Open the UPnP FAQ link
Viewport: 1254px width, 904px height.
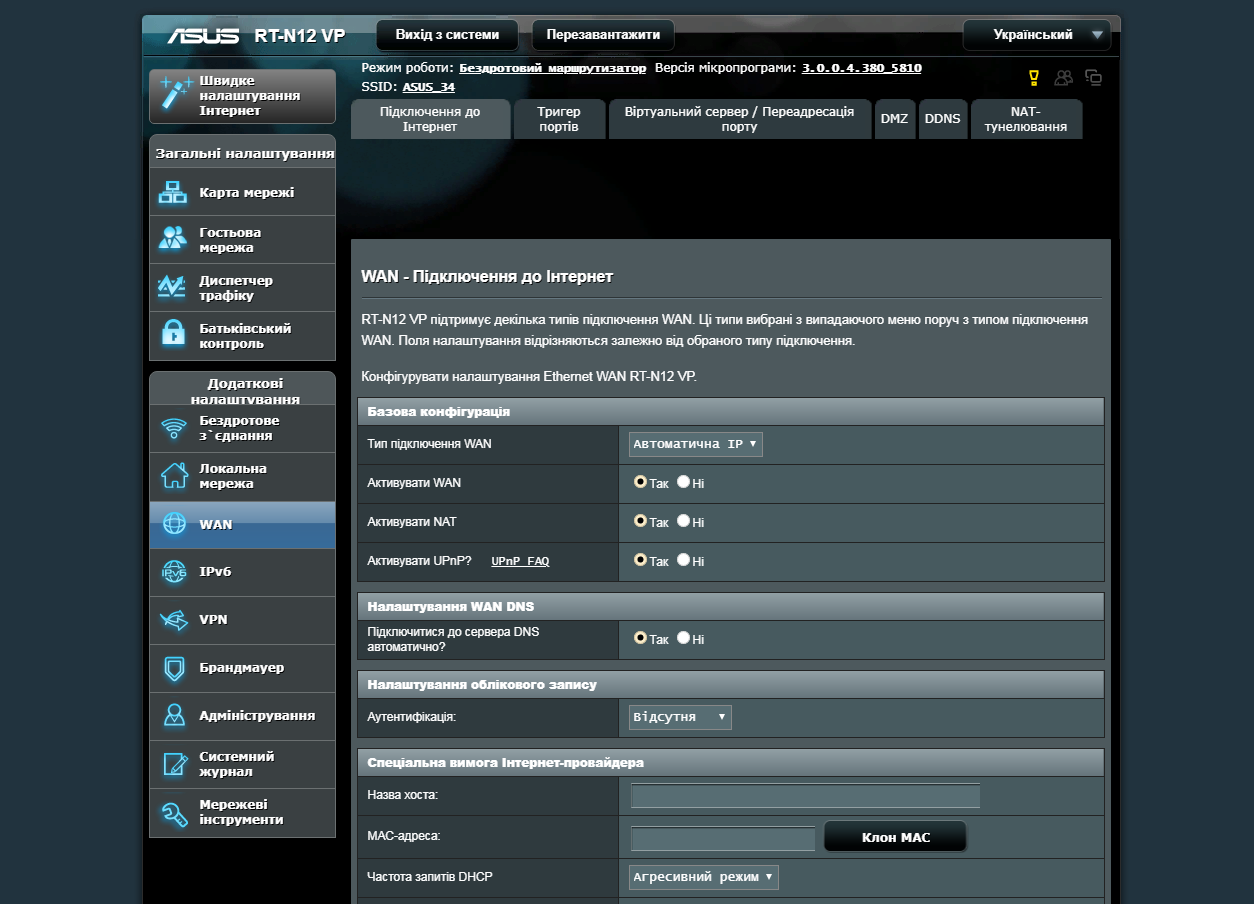point(520,562)
